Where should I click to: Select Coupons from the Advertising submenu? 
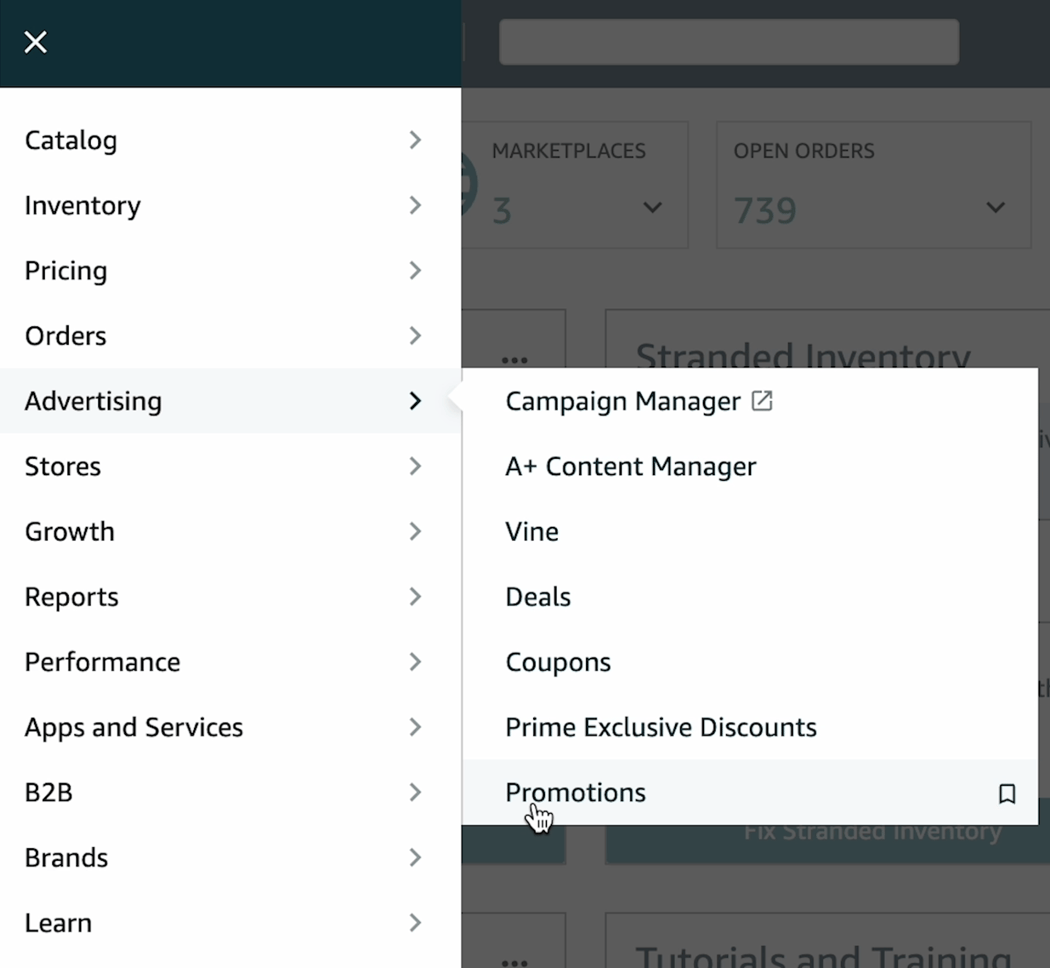coord(558,661)
